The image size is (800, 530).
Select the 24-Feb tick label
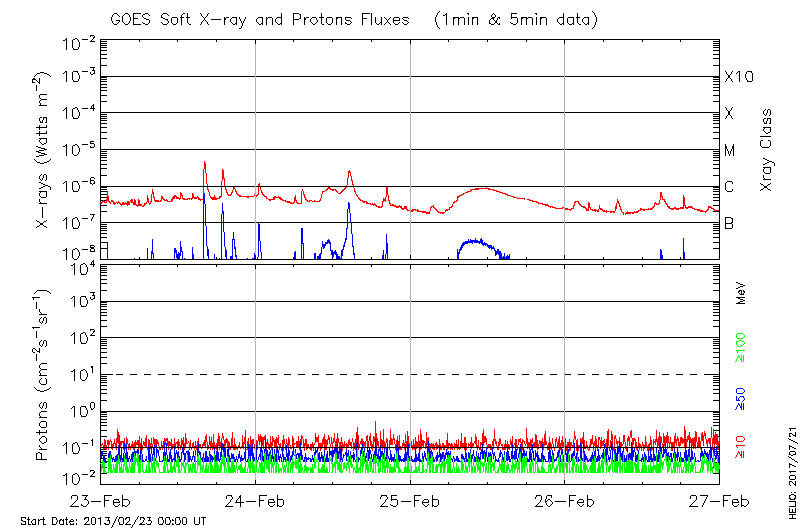pyautogui.click(x=255, y=501)
